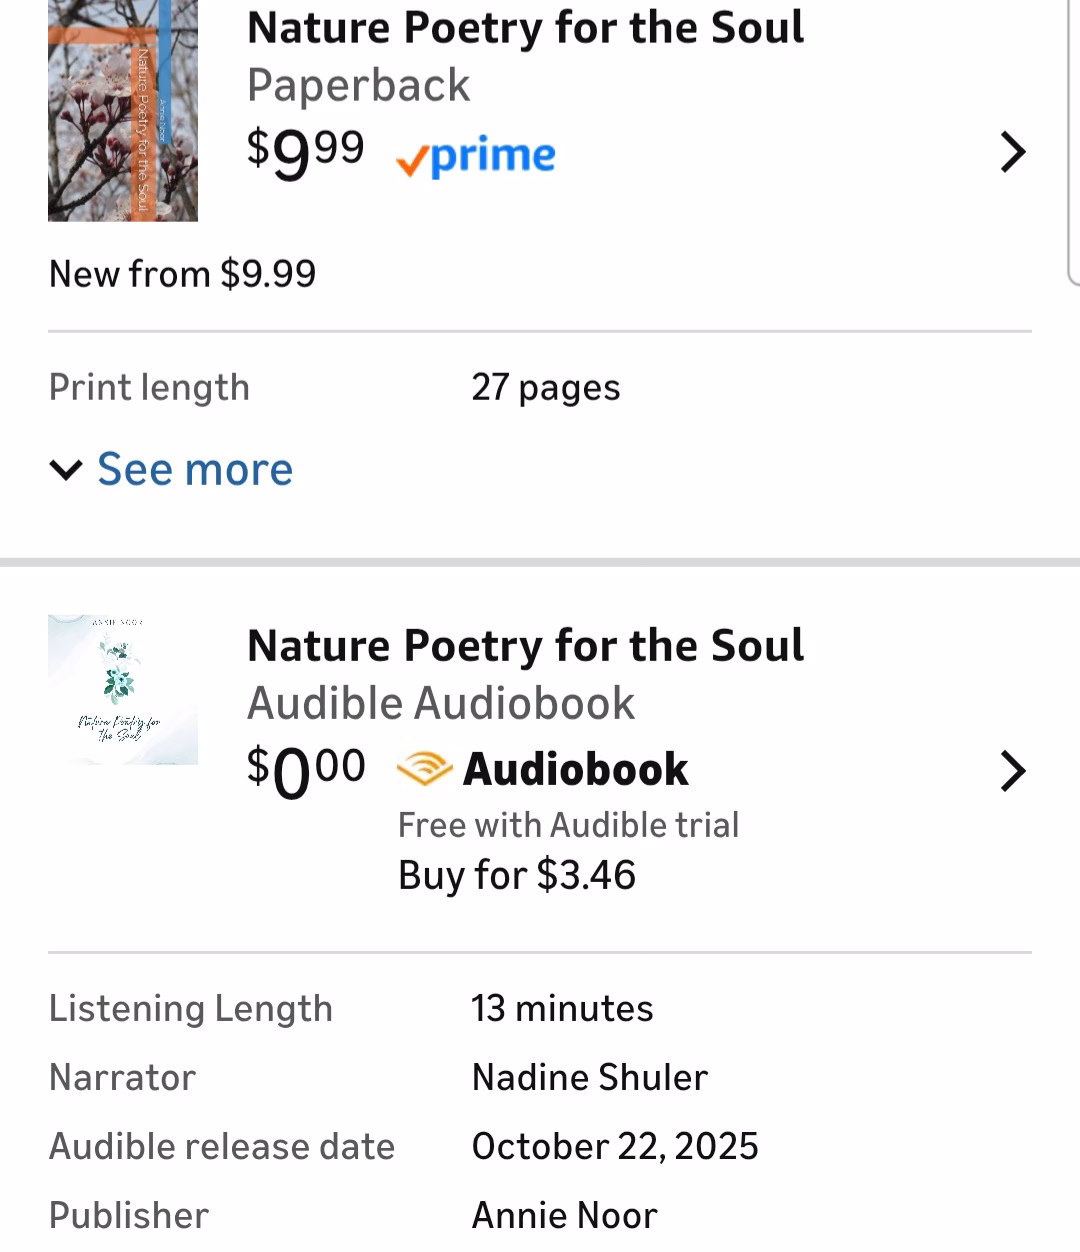Click the Prime checkmark logo
1080x1252 pixels.
tap(476, 156)
